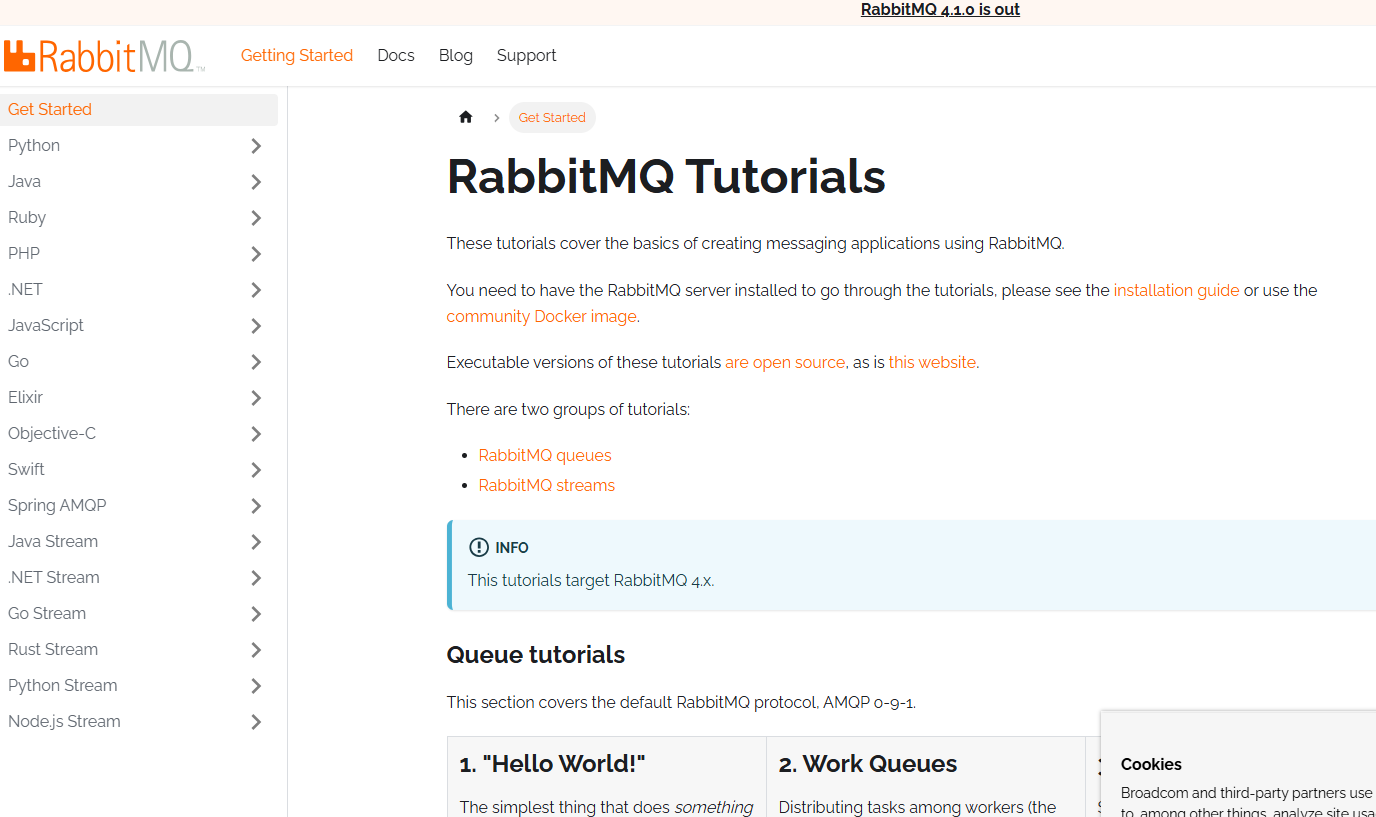
Task: Click the 'Queue tutorials' section heading
Action: pyautogui.click(x=536, y=655)
